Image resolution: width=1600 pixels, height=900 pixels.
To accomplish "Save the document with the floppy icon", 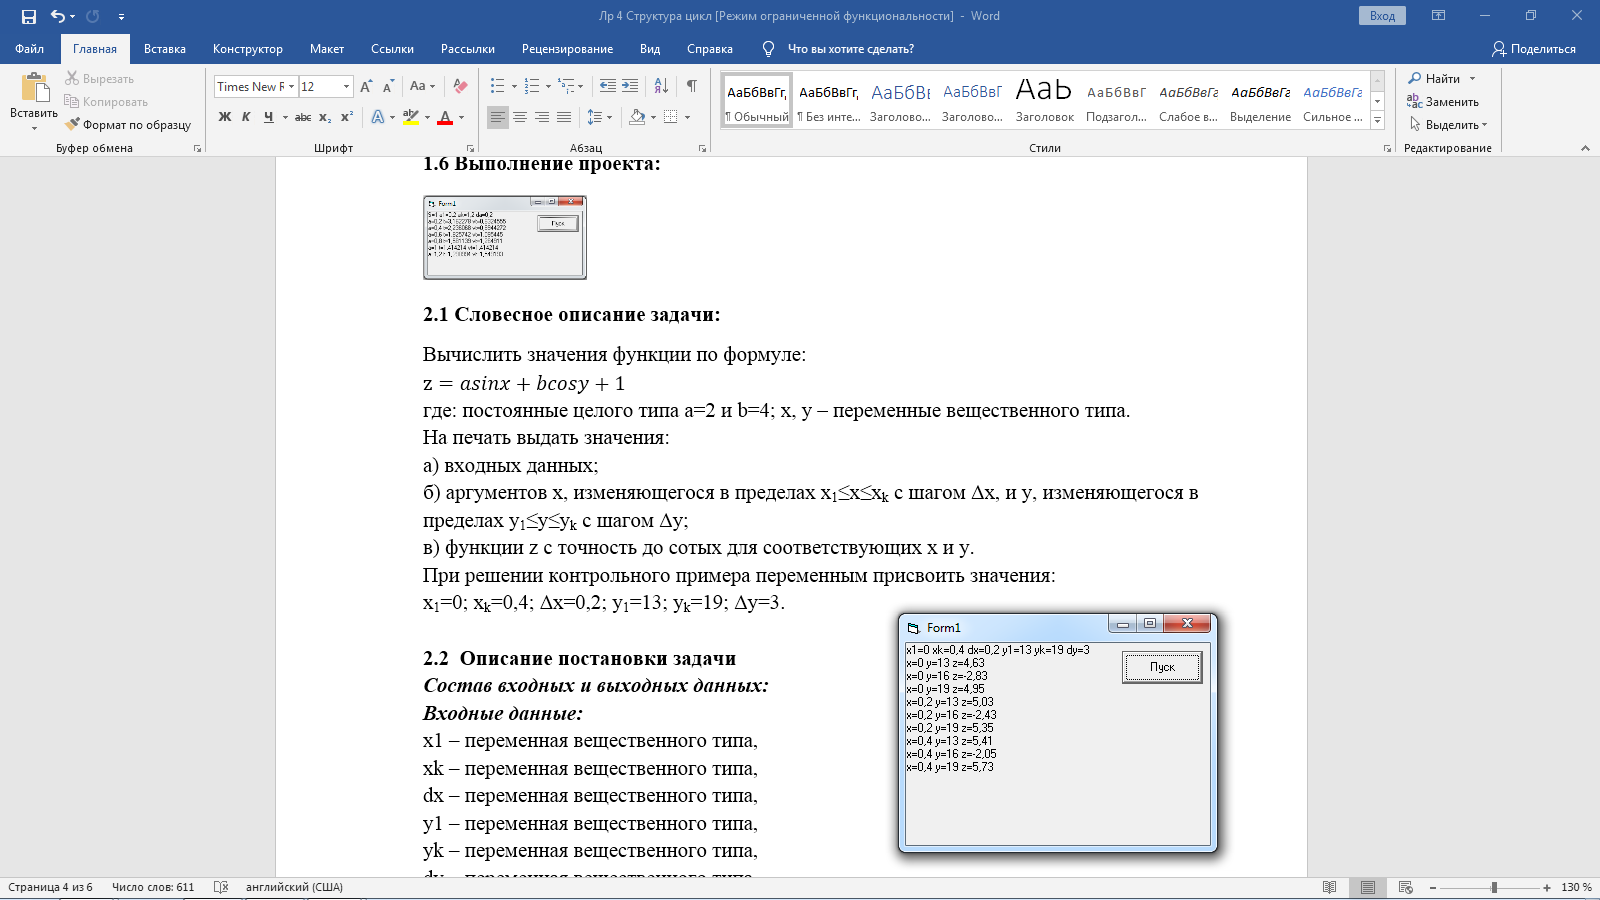I will click(28, 16).
